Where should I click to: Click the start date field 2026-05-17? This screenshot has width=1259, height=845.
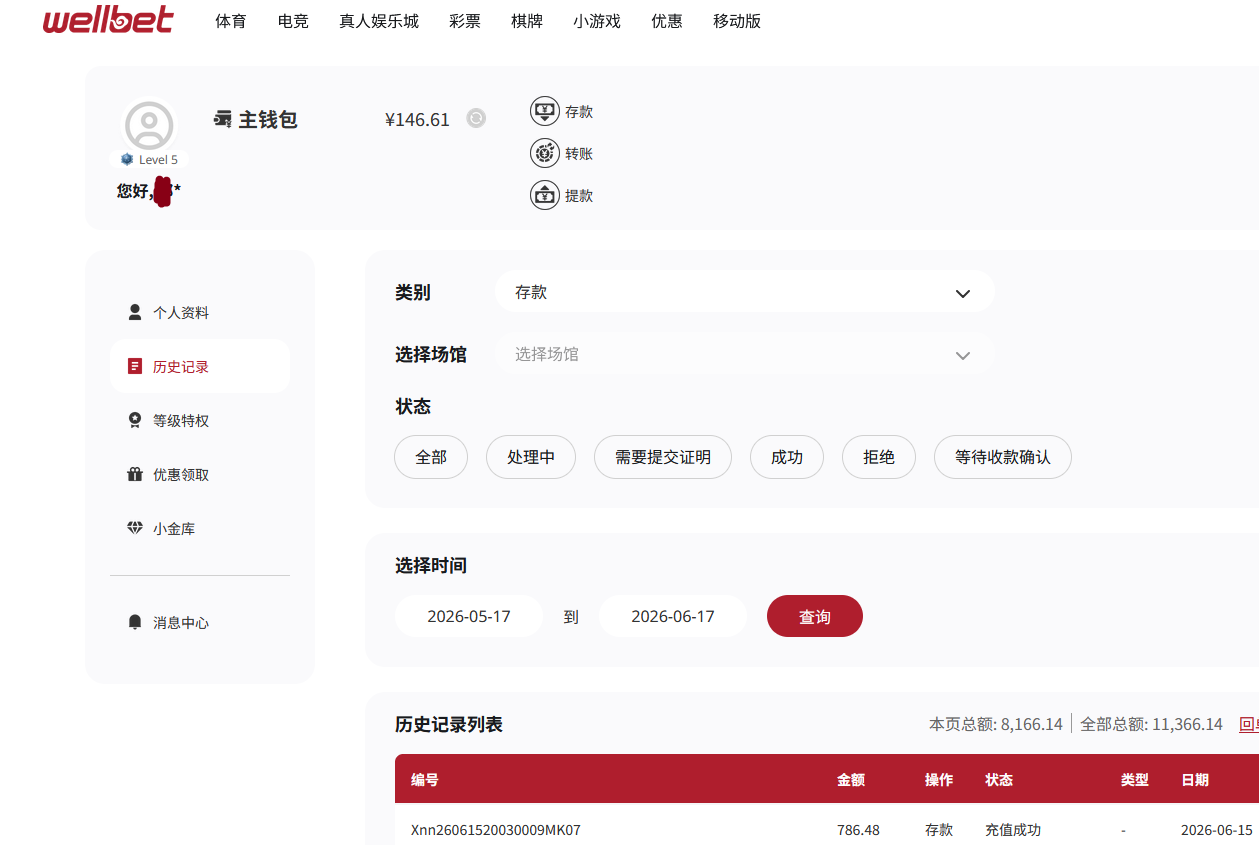click(x=469, y=616)
